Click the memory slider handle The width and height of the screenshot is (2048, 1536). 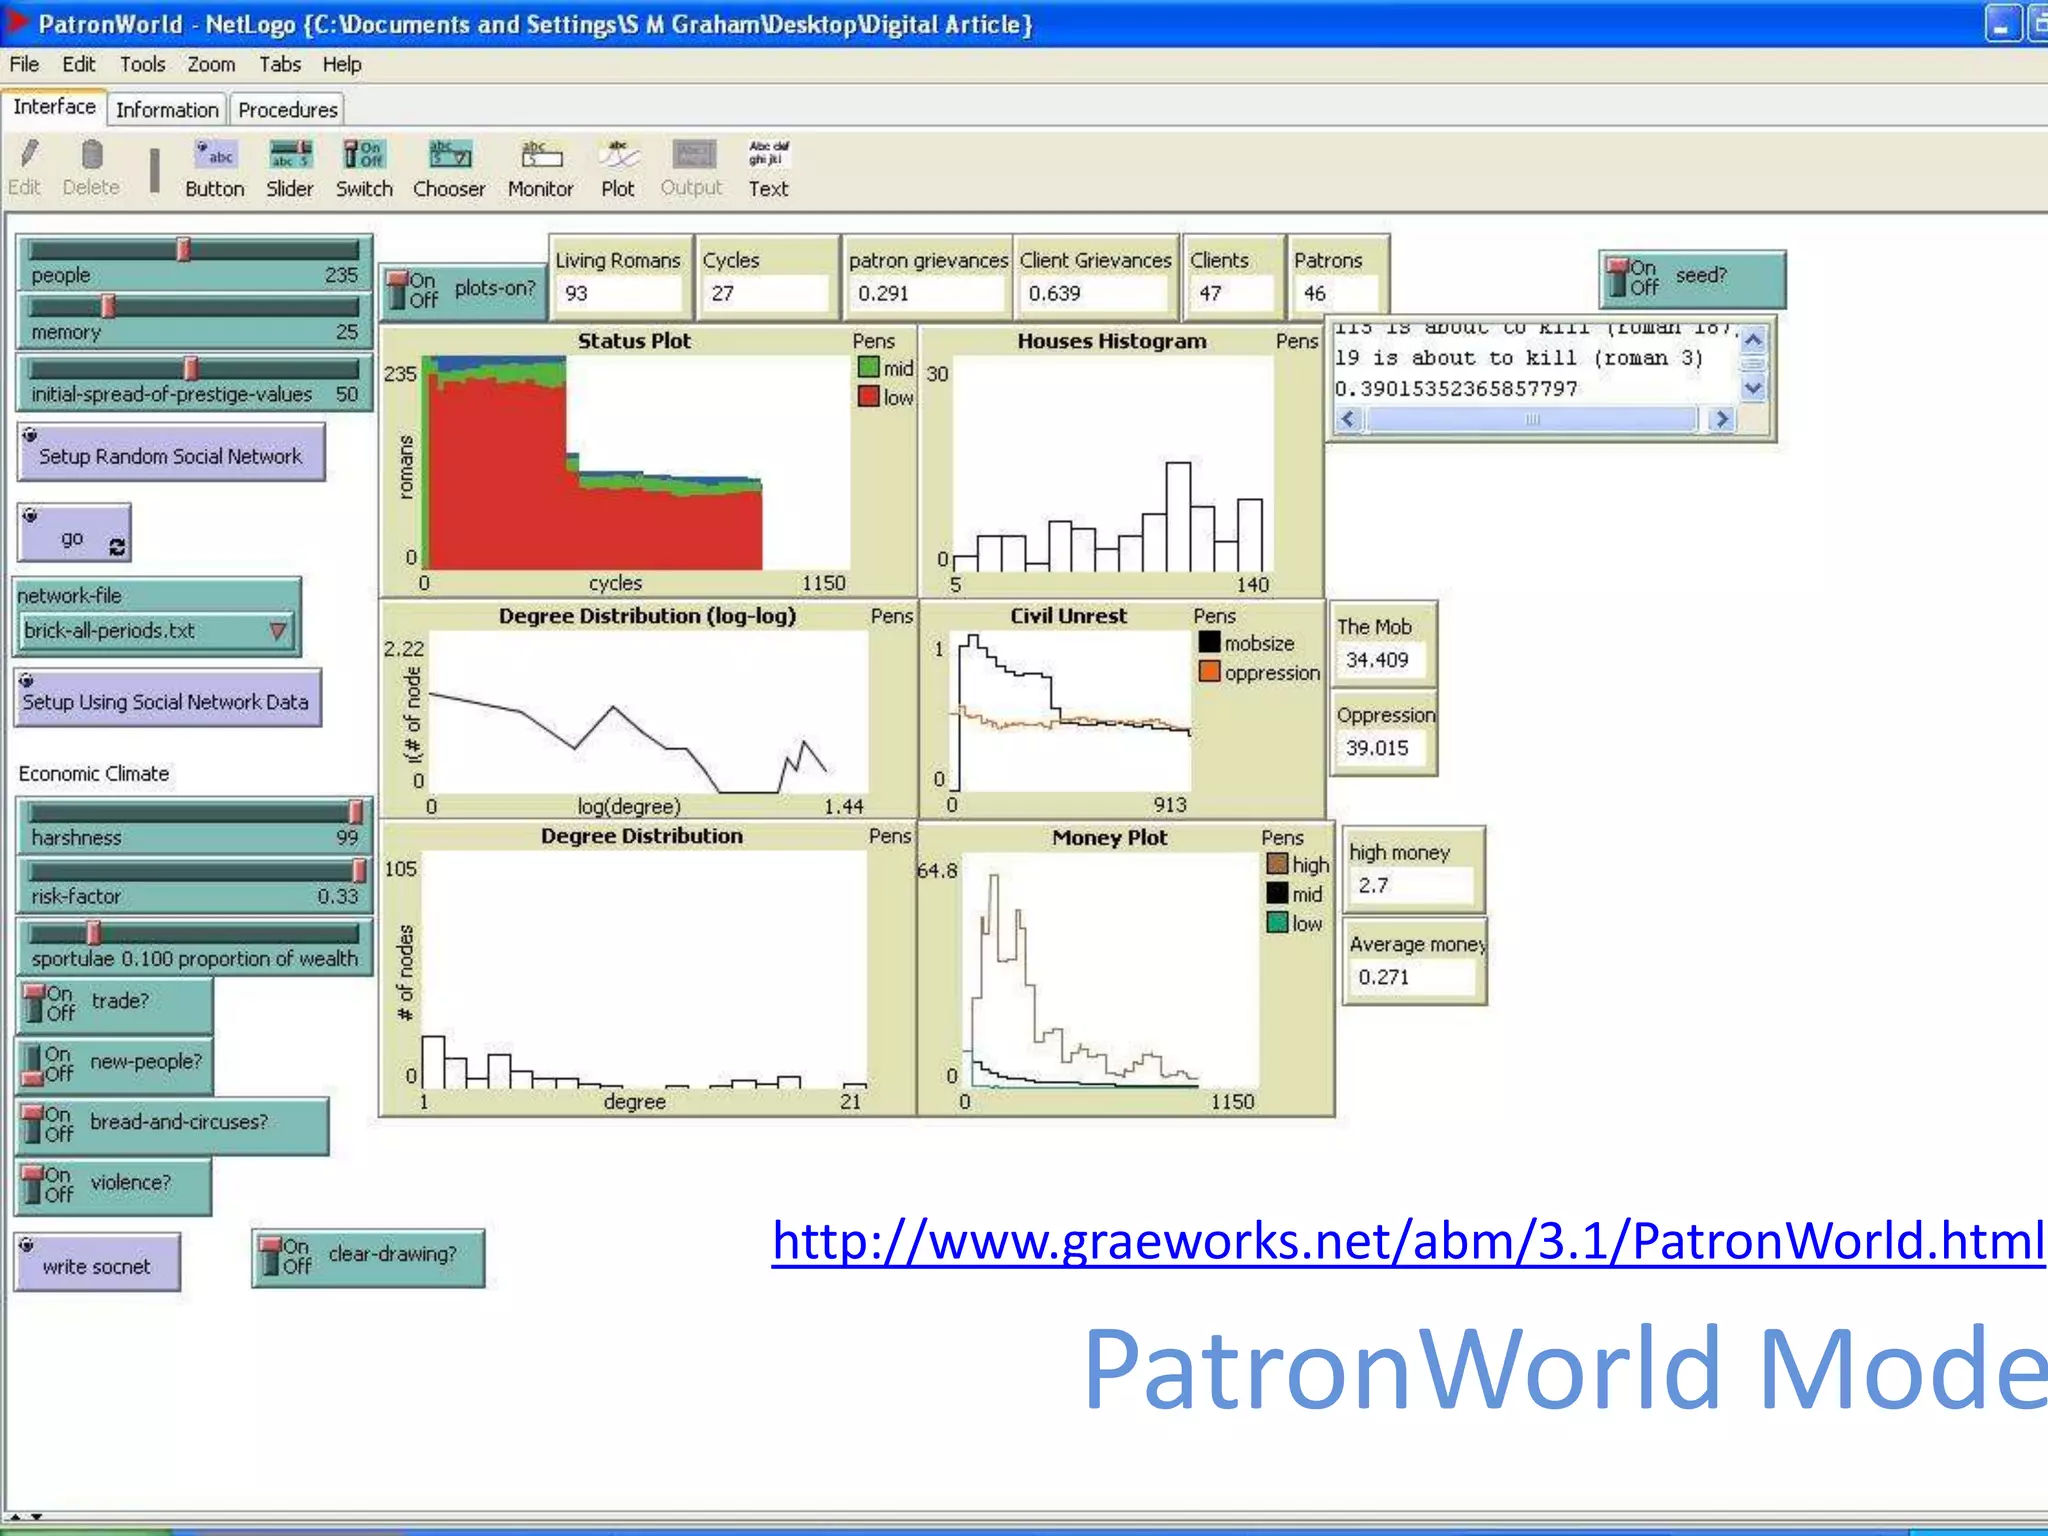109,306
